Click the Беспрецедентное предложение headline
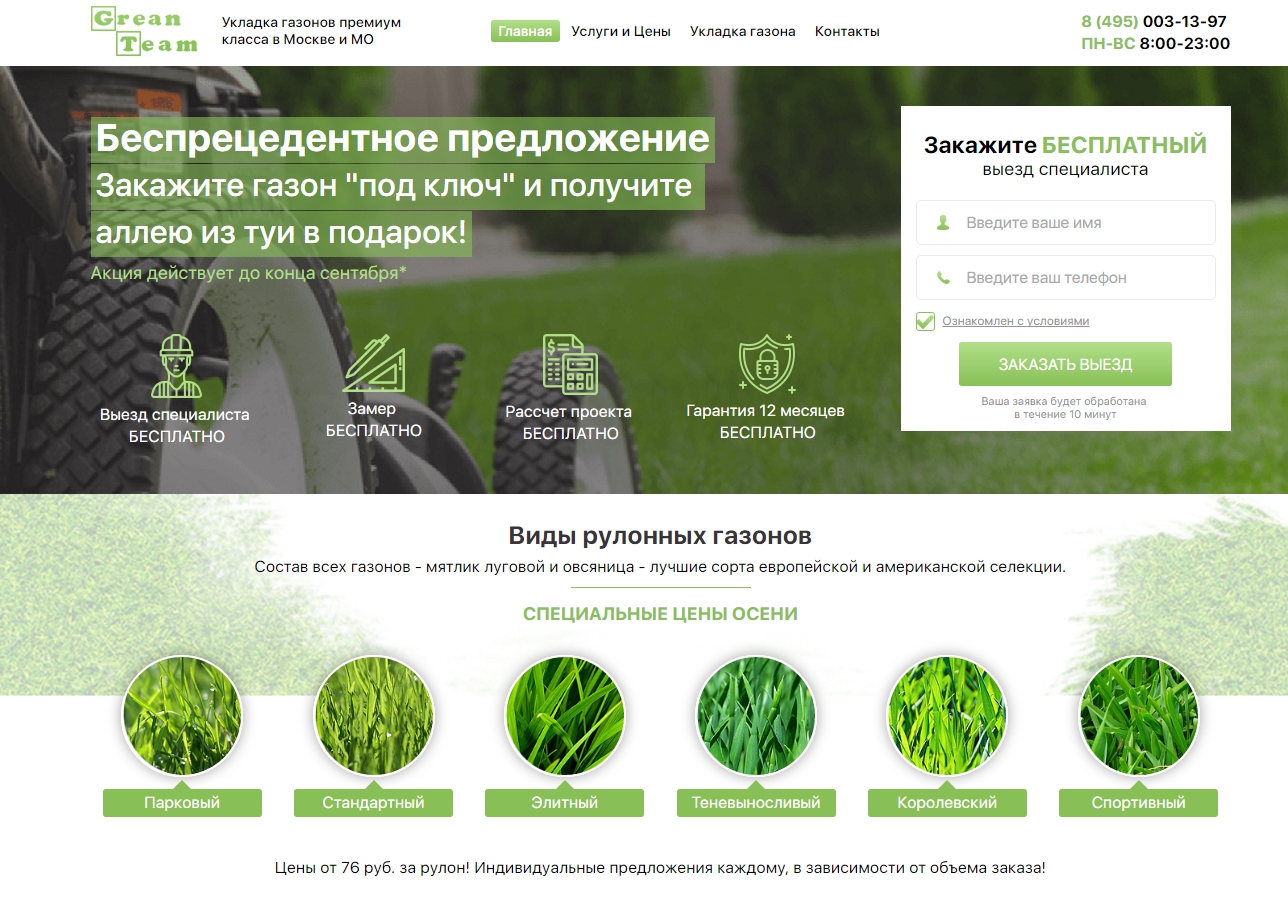Viewport: 1288px width, 912px height. click(402, 138)
